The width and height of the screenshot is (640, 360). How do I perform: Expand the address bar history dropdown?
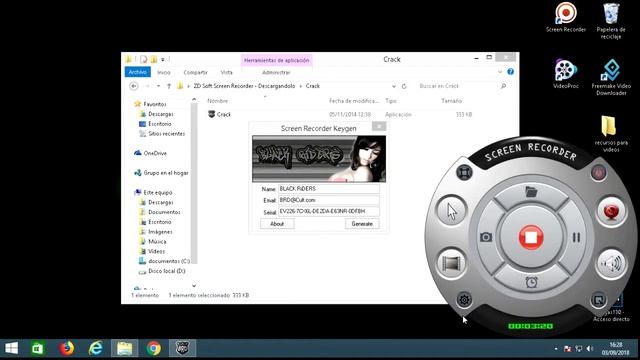pos(393,86)
